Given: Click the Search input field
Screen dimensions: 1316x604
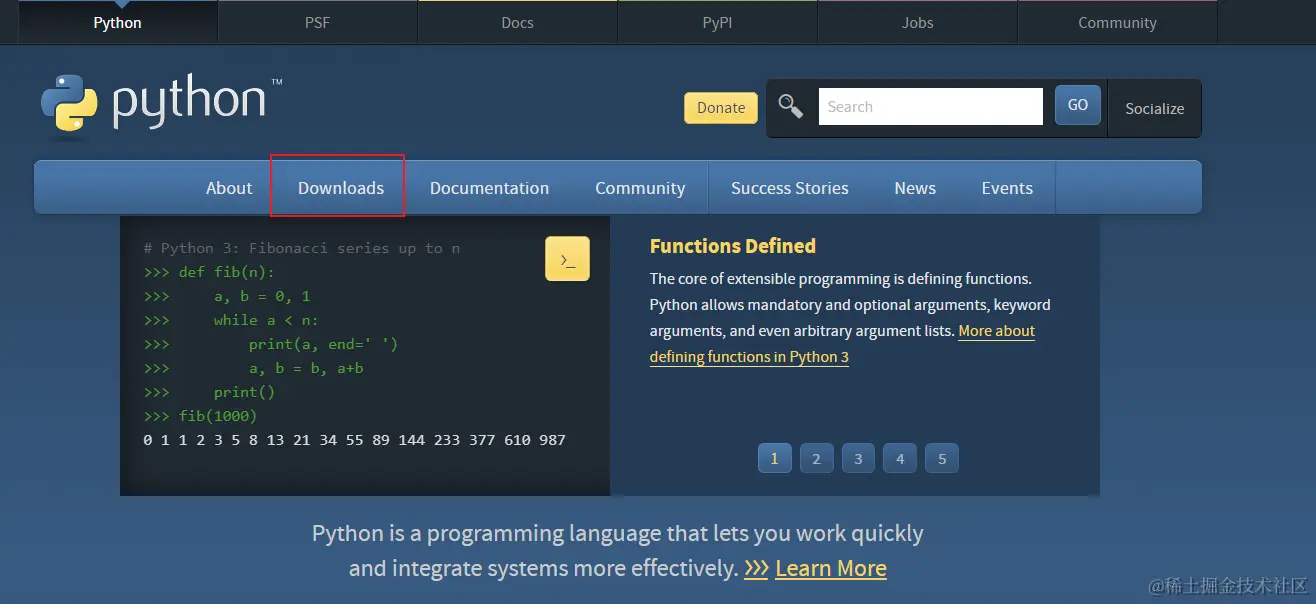Looking at the screenshot, I should 931,107.
